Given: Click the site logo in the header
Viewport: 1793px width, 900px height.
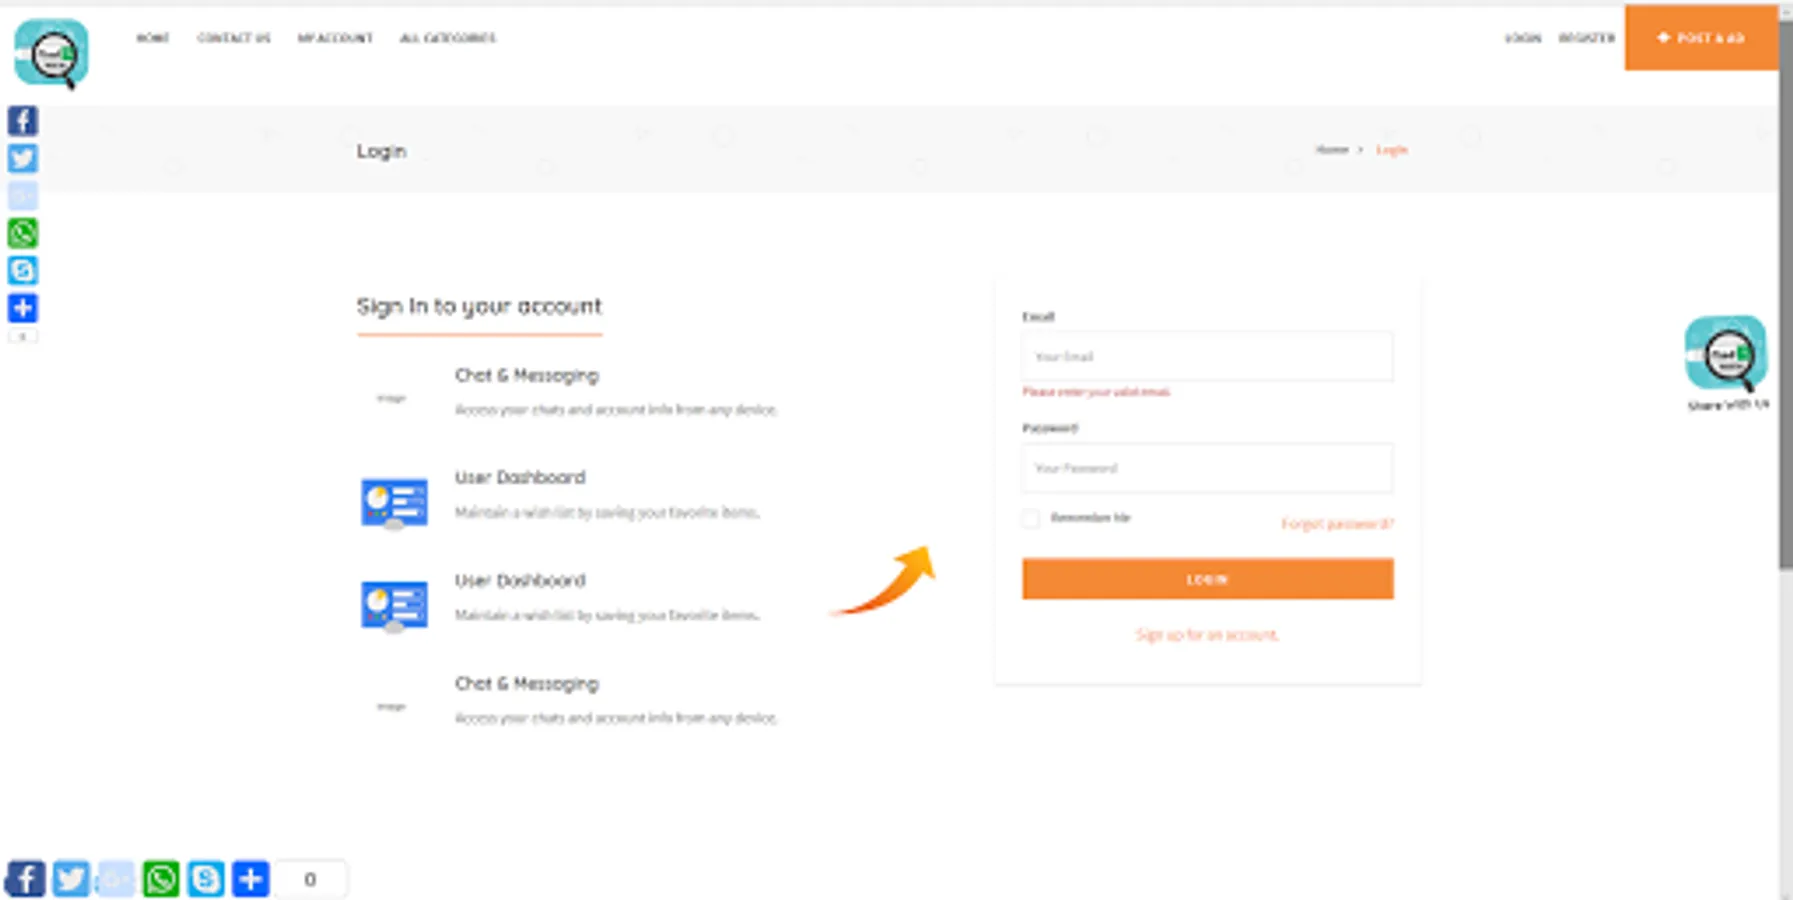Looking at the screenshot, I should [51, 54].
